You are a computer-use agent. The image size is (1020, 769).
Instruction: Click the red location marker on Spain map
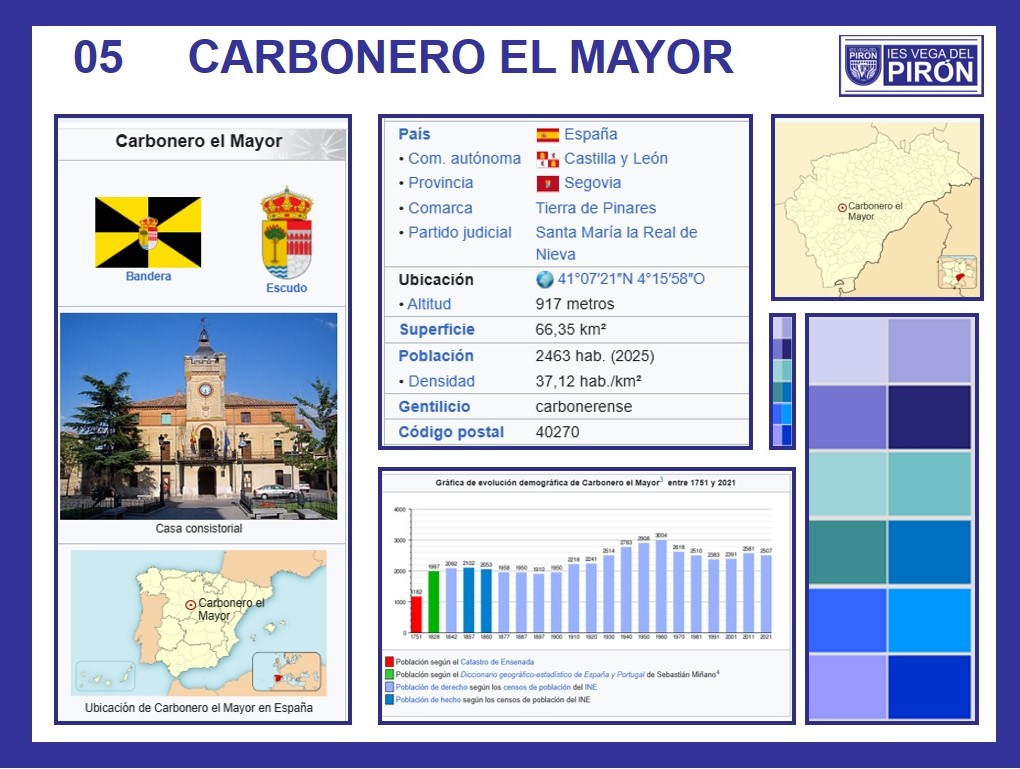click(190, 605)
